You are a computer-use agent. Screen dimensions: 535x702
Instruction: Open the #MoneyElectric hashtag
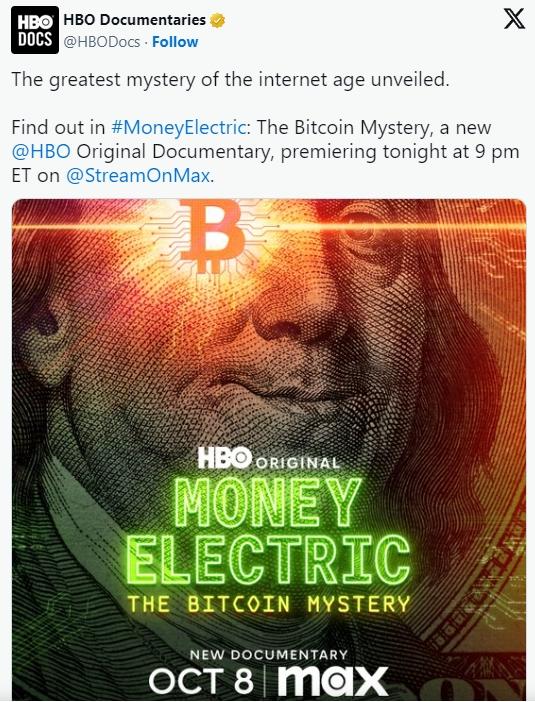tap(178, 128)
